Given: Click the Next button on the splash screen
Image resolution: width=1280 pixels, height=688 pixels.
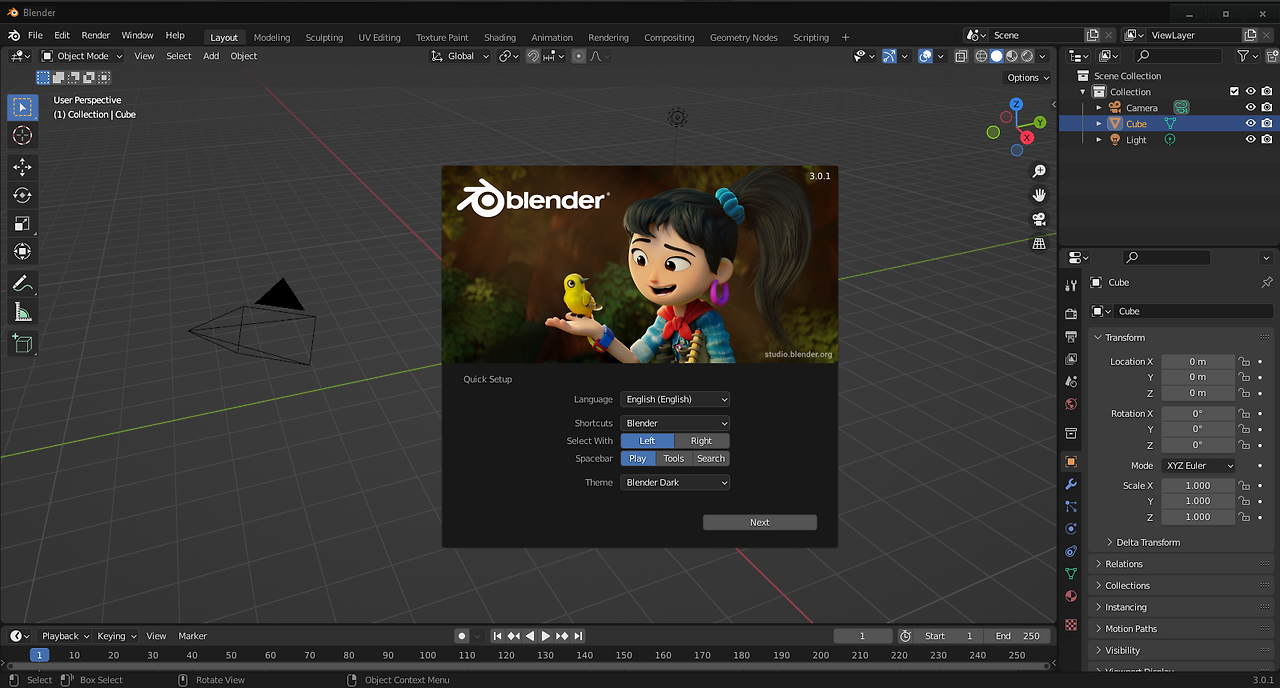Looking at the screenshot, I should pyautogui.click(x=759, y=521).
